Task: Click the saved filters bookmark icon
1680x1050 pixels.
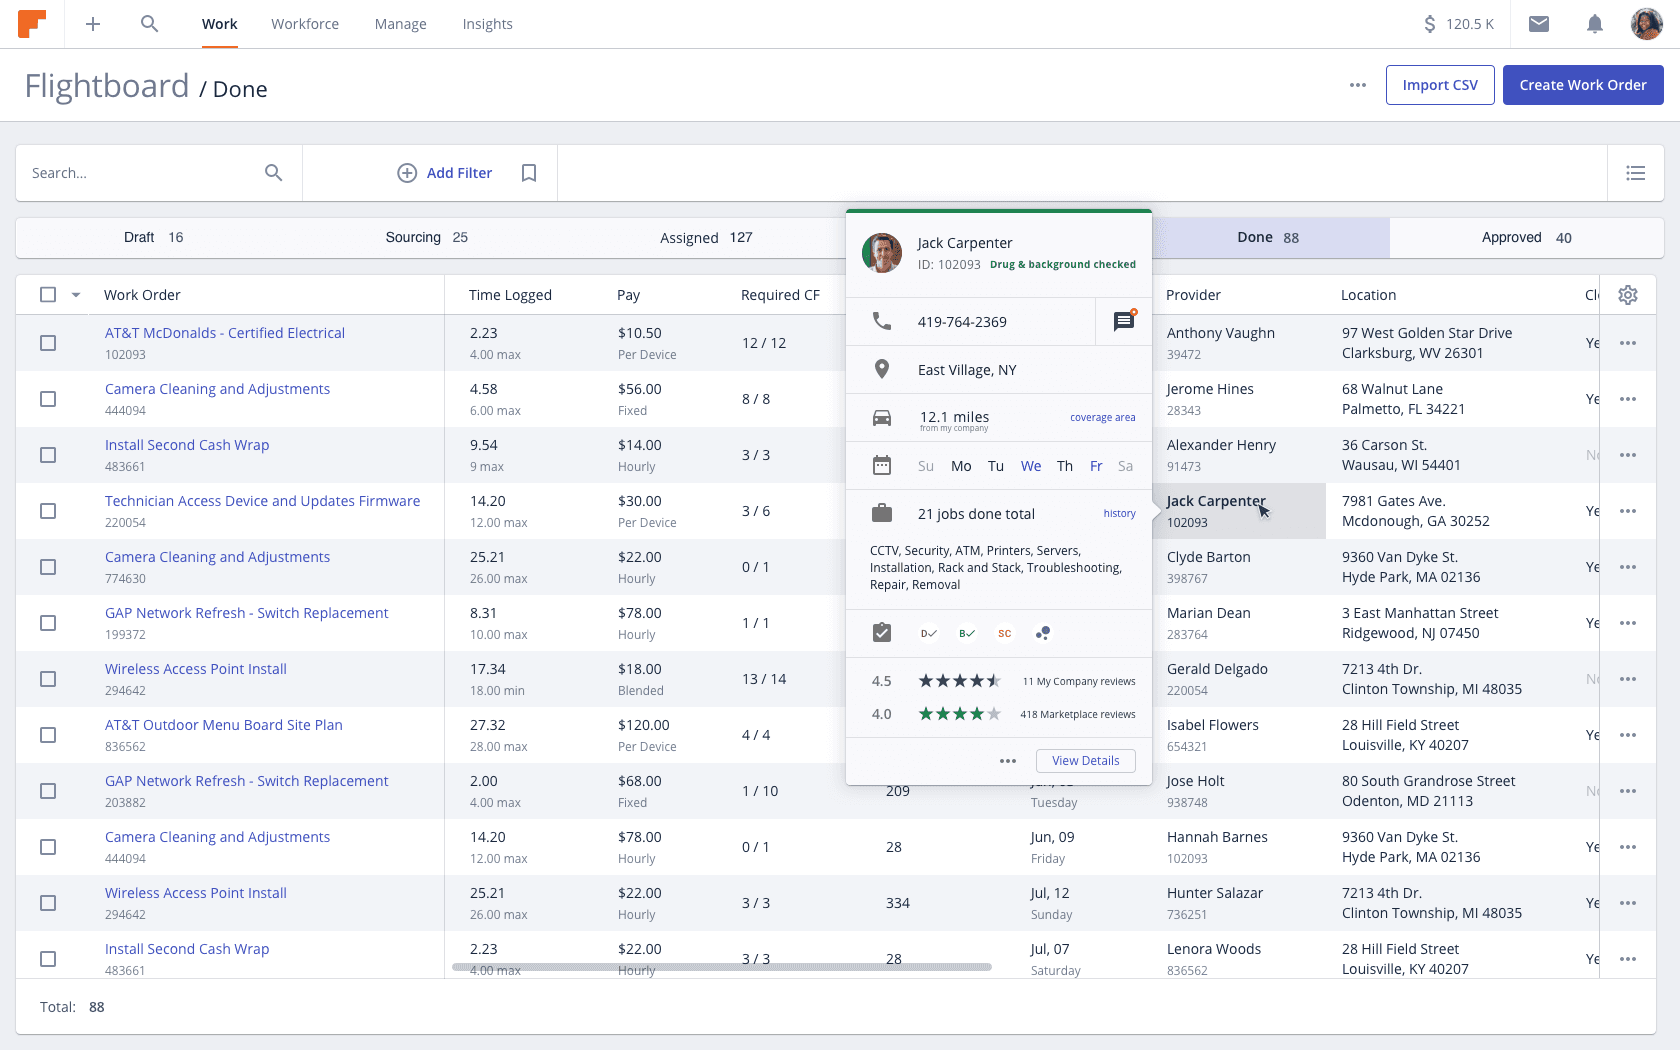Action: point(529,173)
